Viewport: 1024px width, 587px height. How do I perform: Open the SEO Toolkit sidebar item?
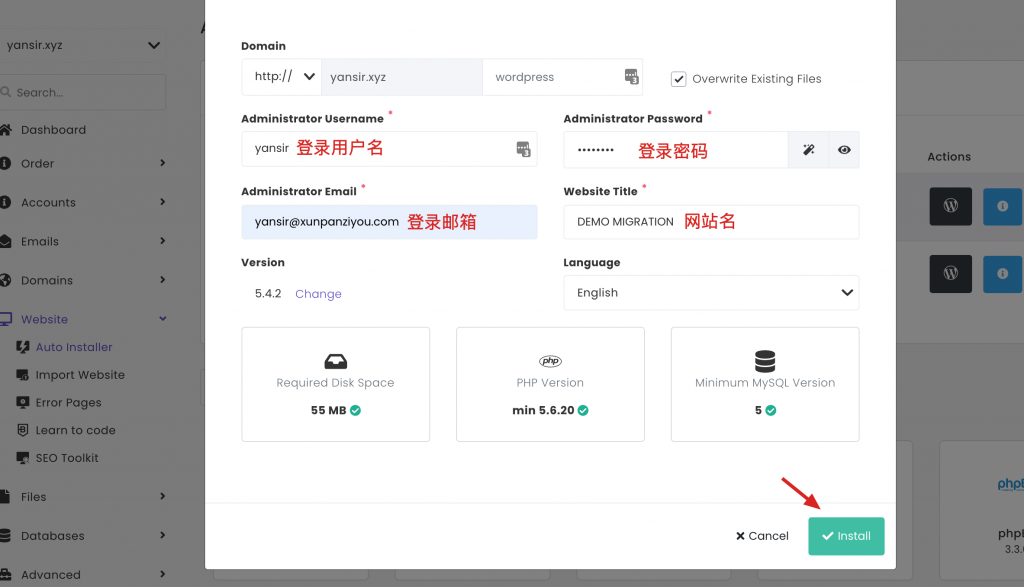point(67,458)
